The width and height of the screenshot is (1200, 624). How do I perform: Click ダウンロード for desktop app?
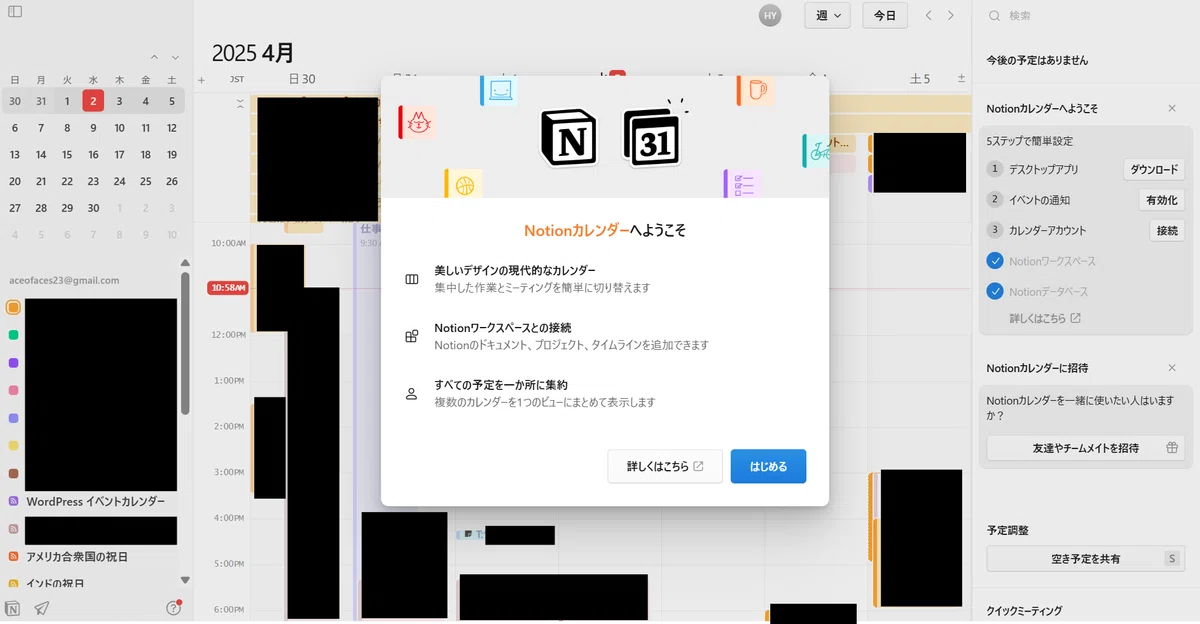(1154, 170)
